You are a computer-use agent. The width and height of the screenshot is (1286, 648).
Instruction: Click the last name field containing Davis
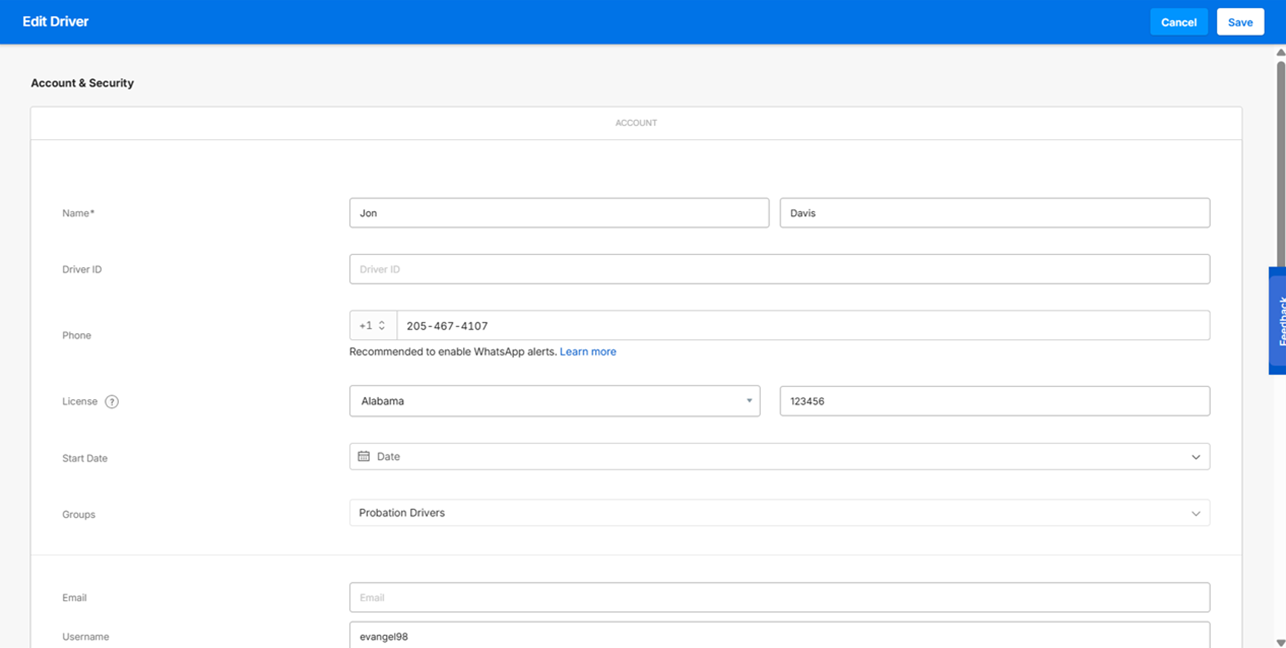point(994,213)
